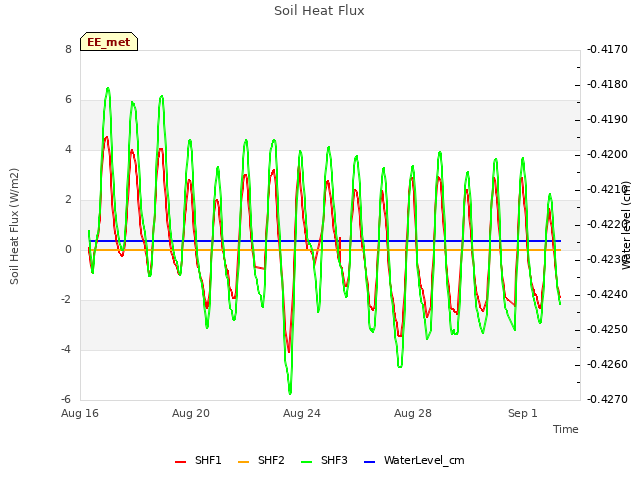Toggle WaterLevel_cm series in the legend

(414, 460)
